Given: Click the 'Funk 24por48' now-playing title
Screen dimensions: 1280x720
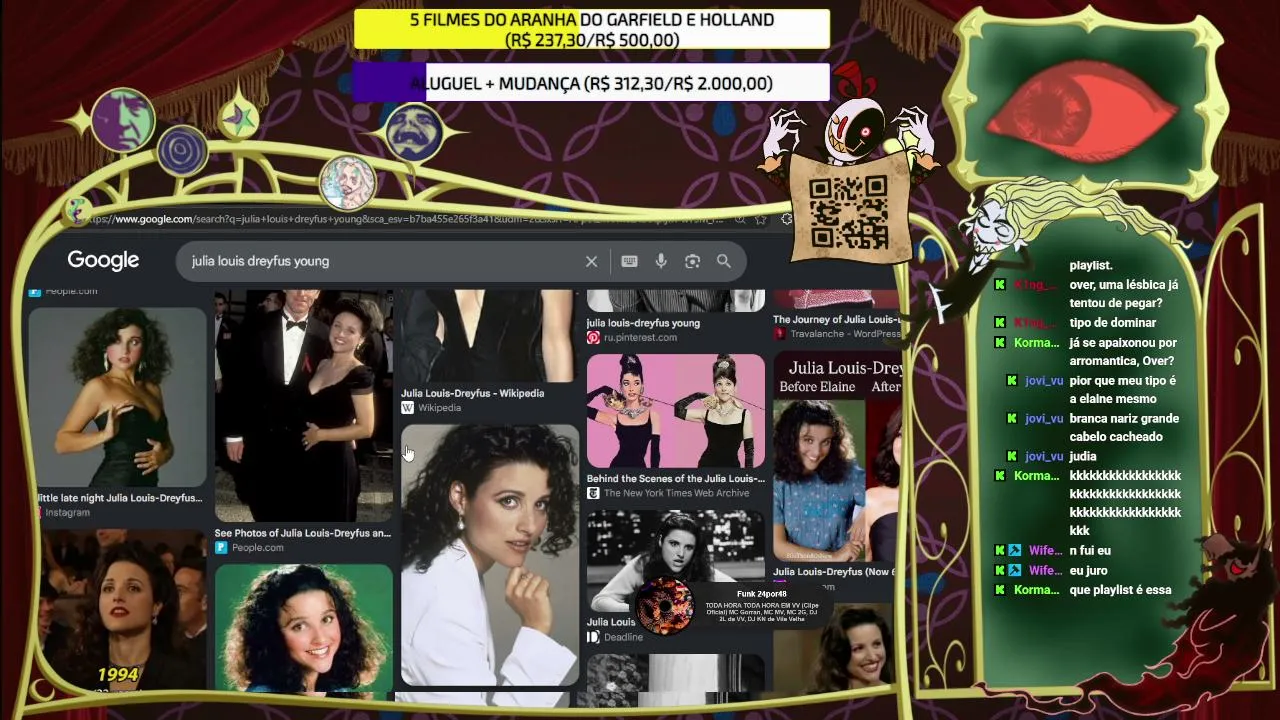Looking at the screenshot, I should click(762, 595).
